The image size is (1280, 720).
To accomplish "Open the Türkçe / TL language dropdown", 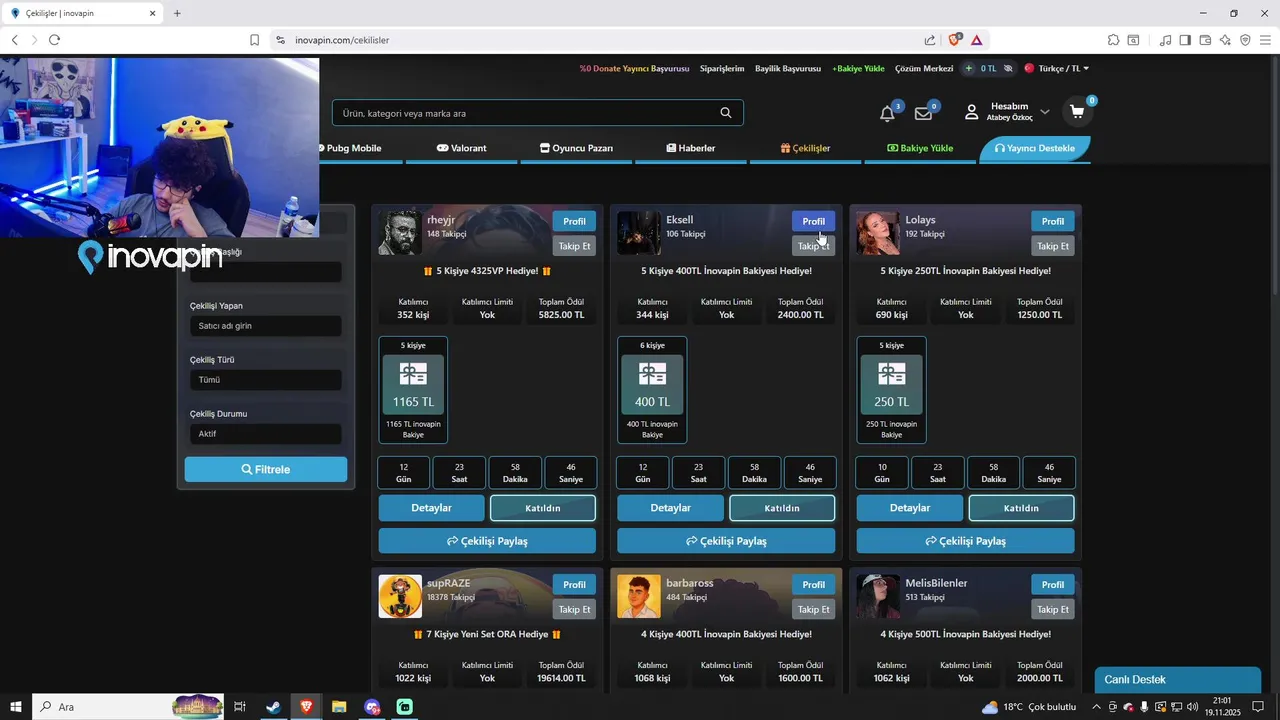I will click(1057, 68).
